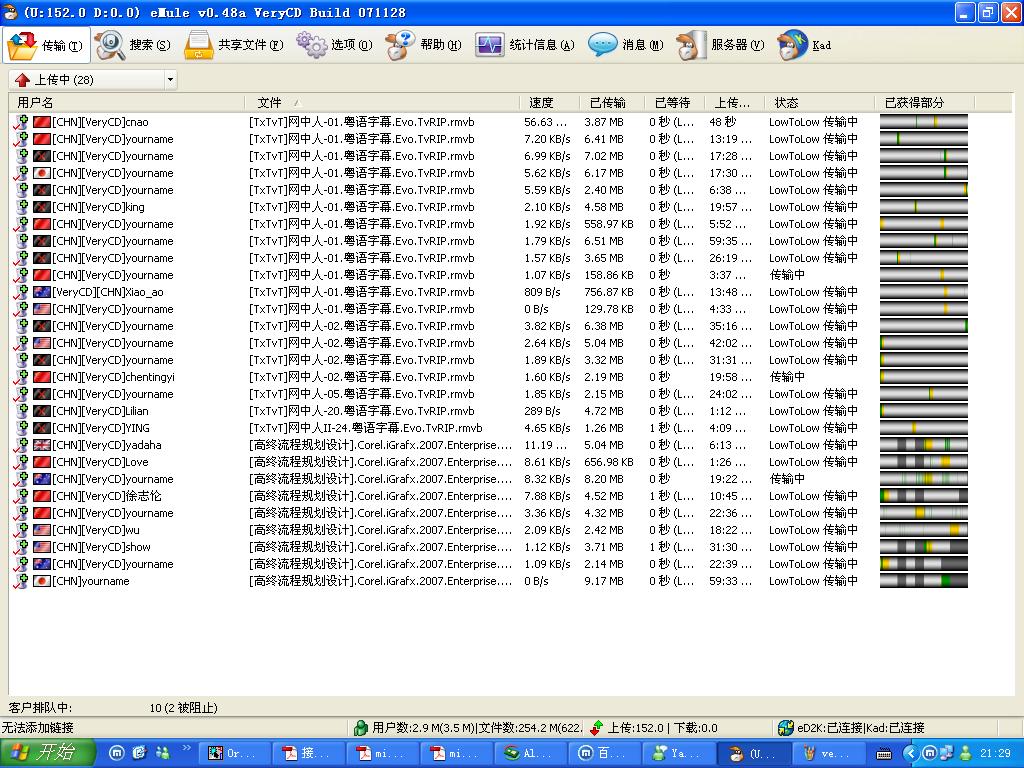Sort by 已等待 column header

tap(673, 103)
